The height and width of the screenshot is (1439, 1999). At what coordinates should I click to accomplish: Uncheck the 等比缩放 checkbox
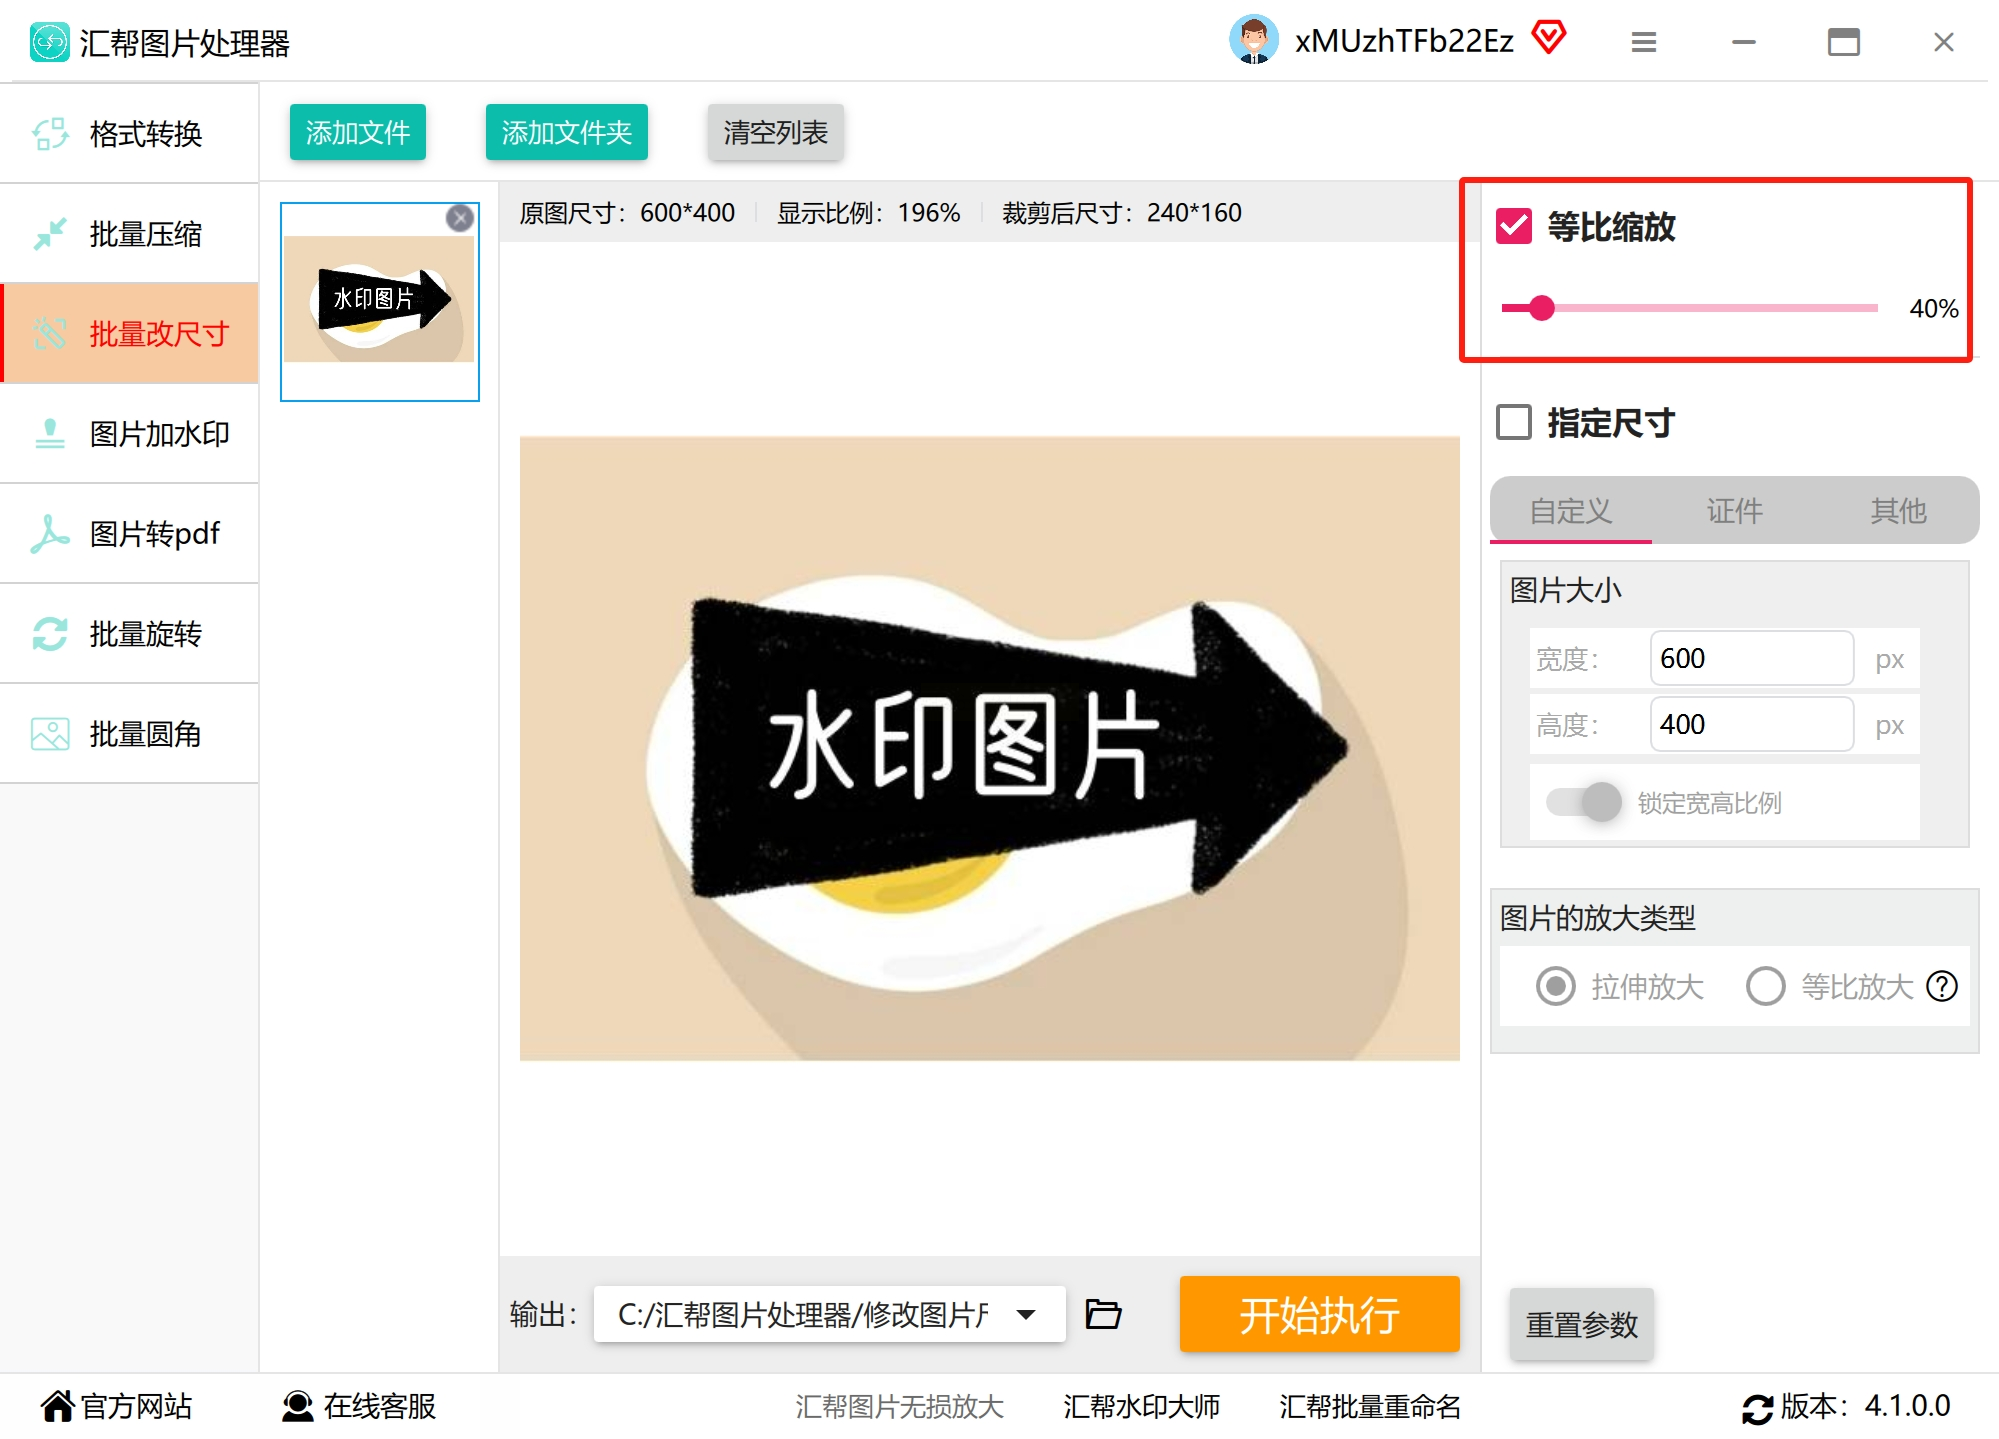[1514, 226]
